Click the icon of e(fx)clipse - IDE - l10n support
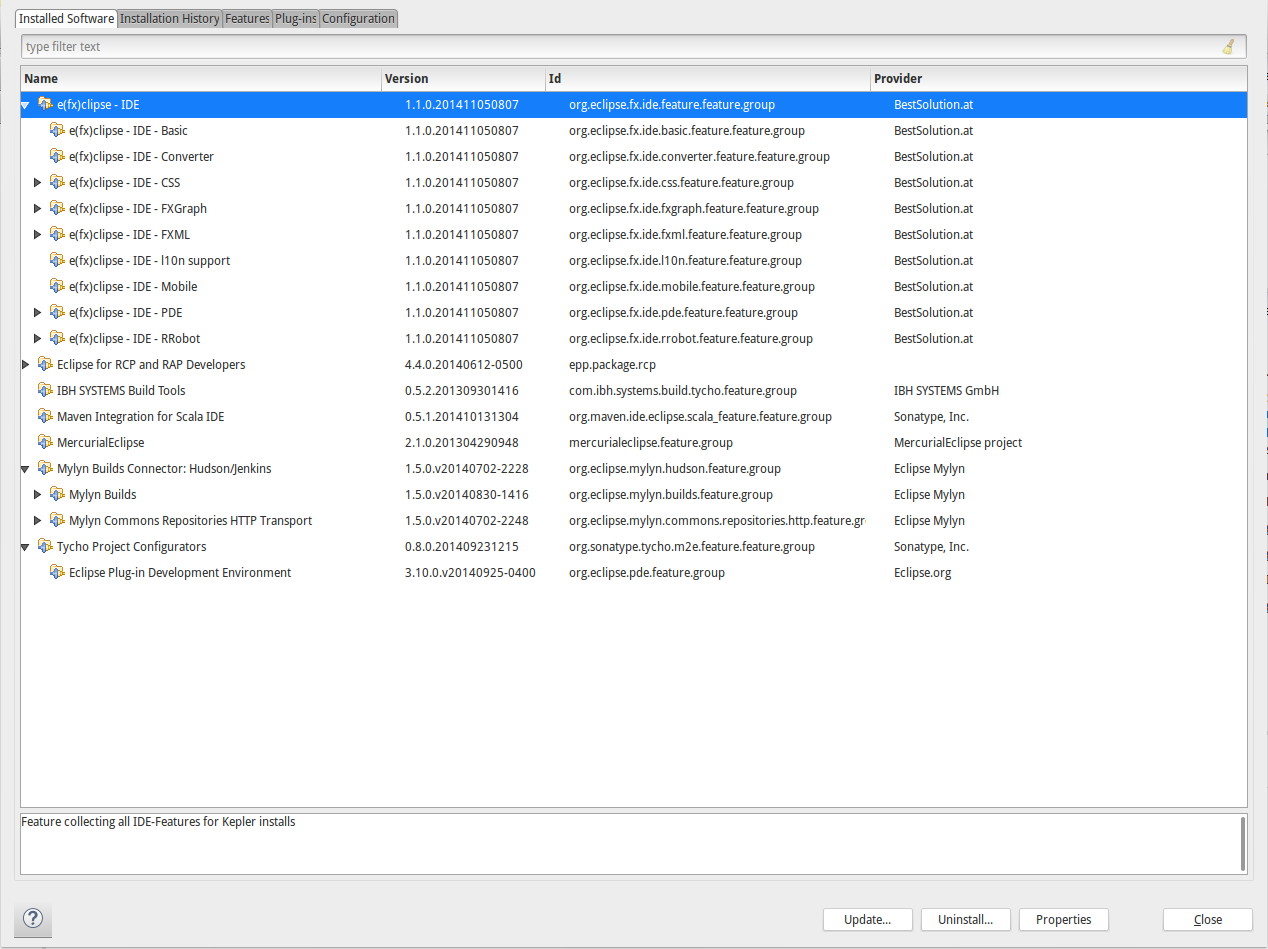The height and width of the screenshot is (949, 1268). pos(57,260)
